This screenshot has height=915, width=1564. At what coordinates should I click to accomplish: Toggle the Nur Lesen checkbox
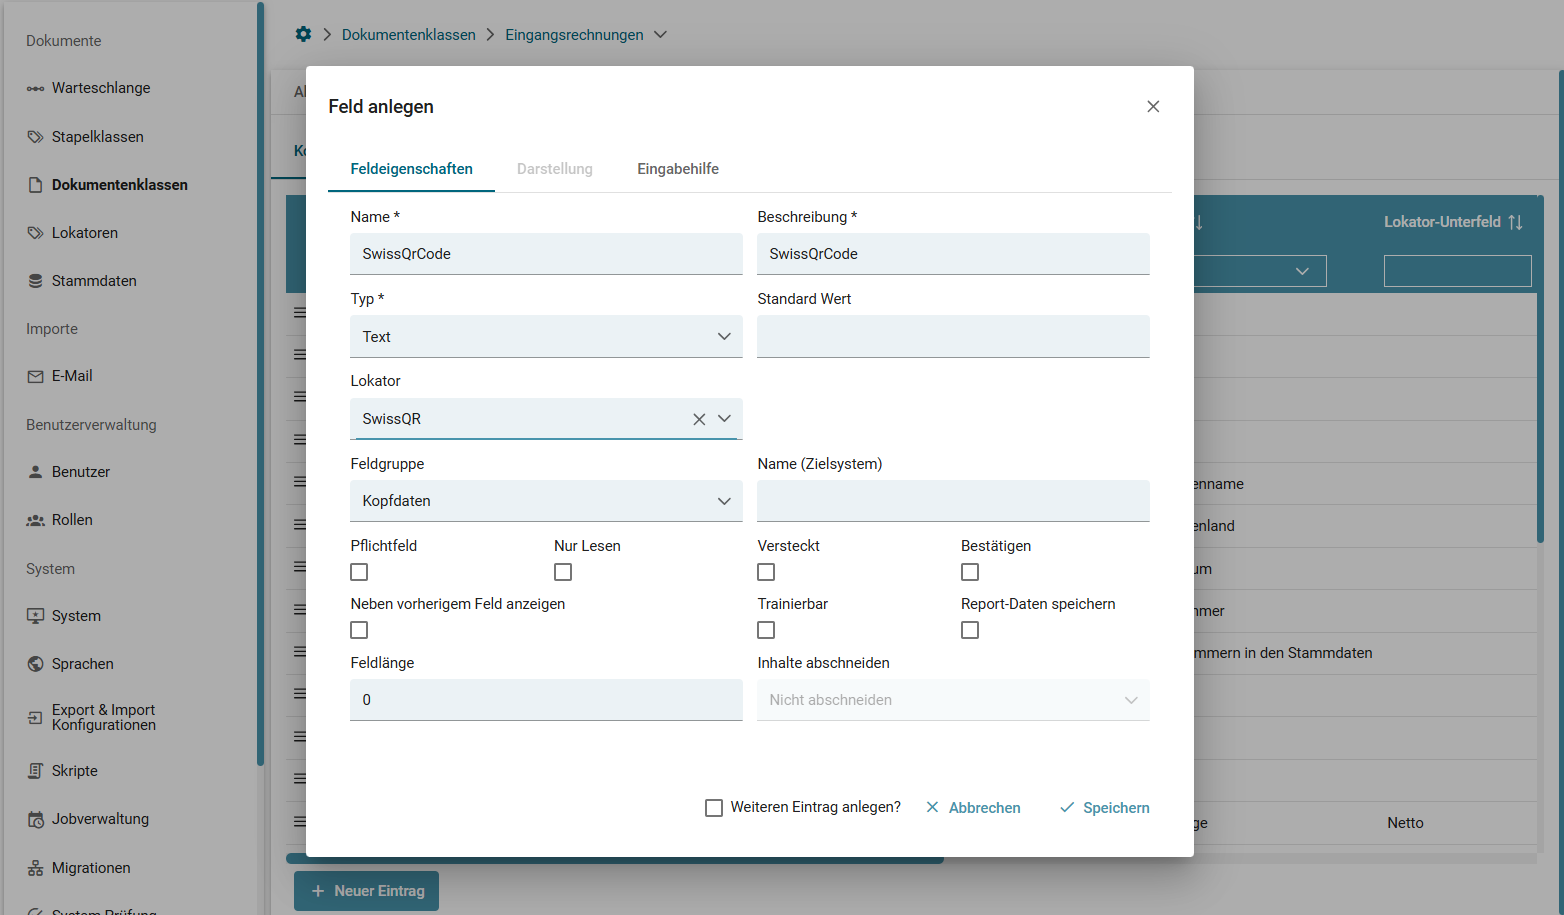pyautogui.click(x=563, y=572)
